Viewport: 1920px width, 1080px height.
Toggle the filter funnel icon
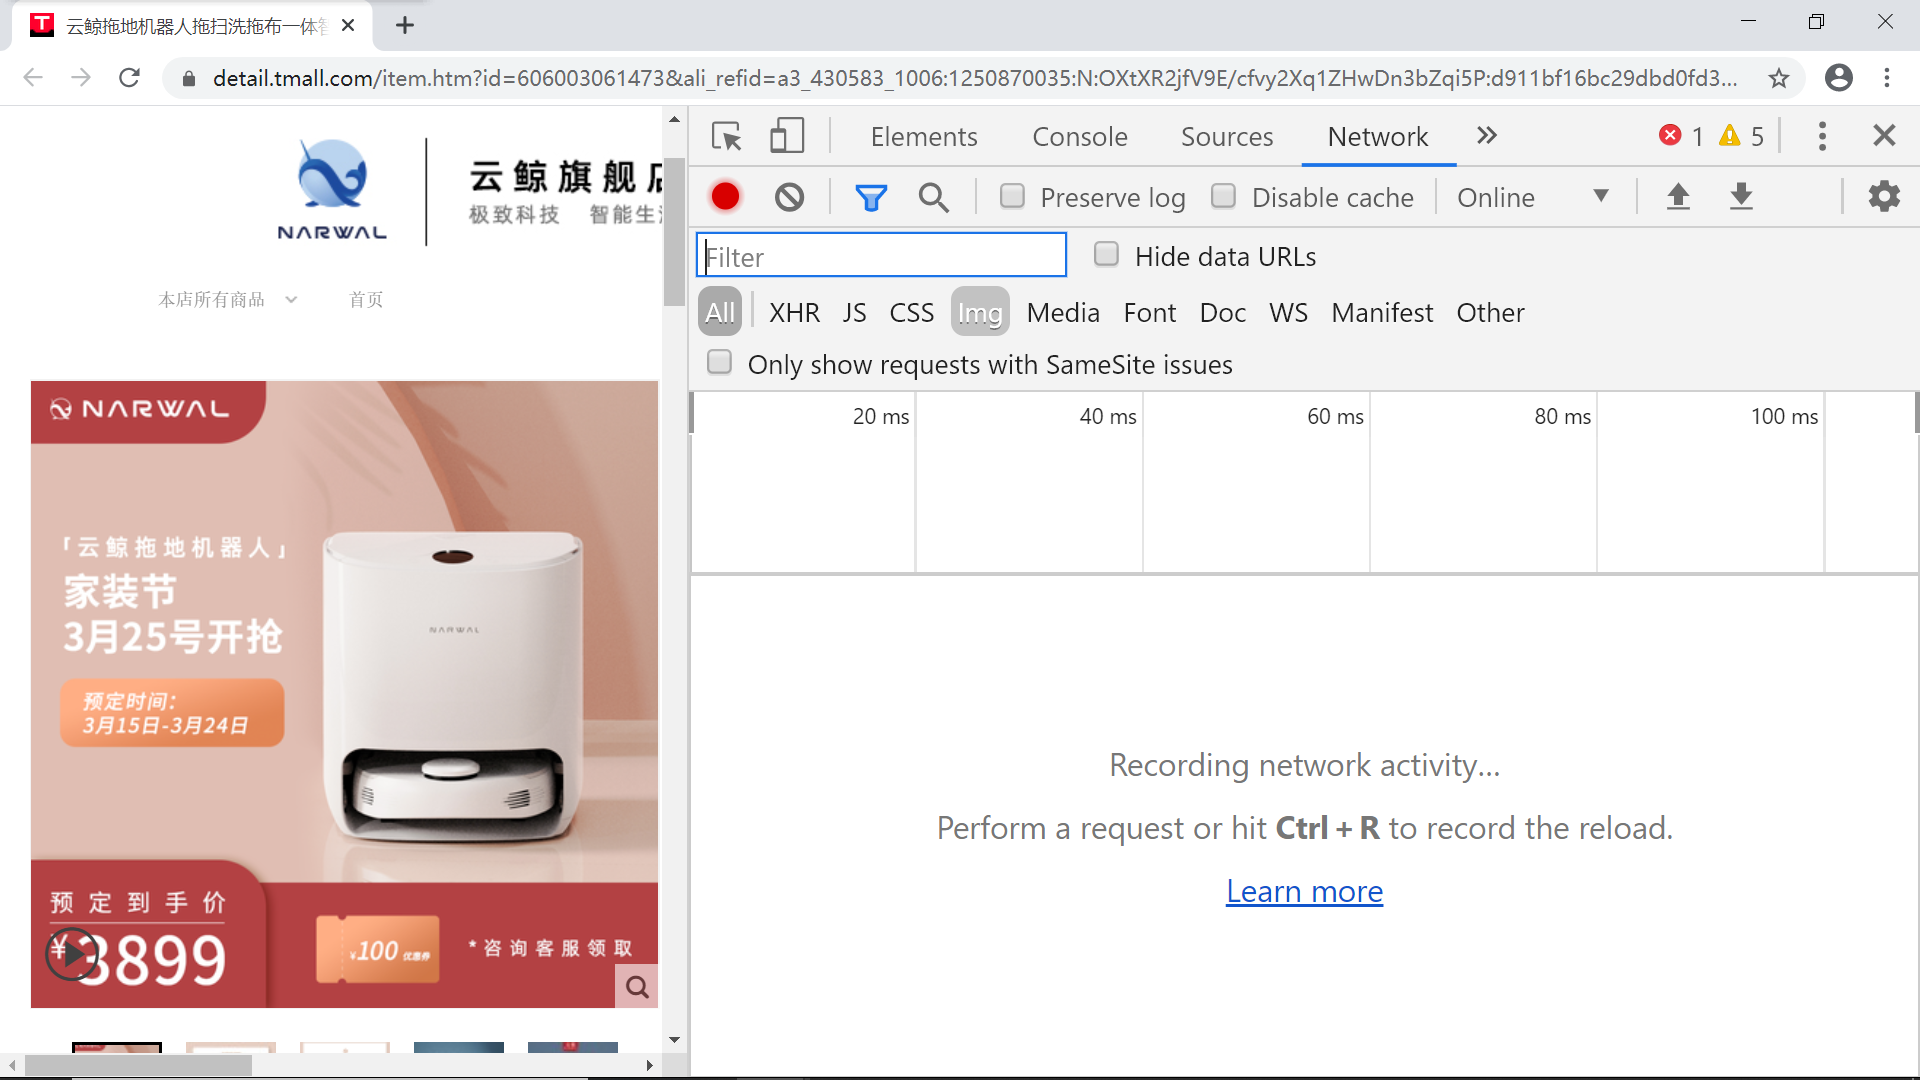(870, 197)
